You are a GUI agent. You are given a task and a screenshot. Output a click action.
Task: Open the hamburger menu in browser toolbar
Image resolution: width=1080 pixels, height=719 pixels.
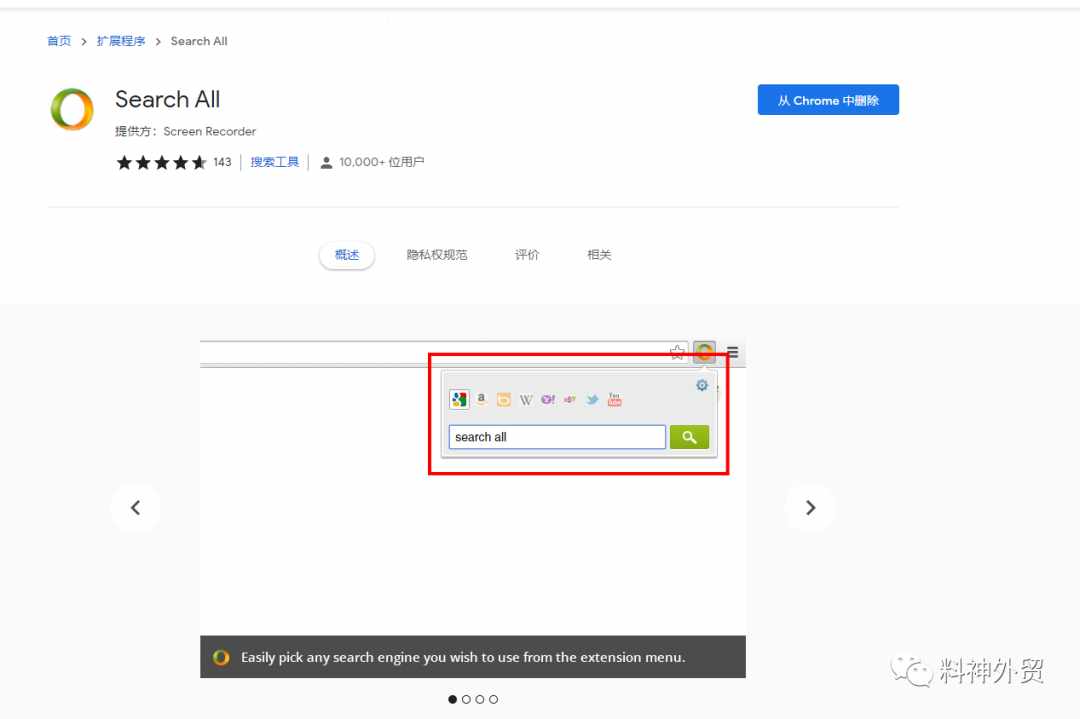click(732, 353)
